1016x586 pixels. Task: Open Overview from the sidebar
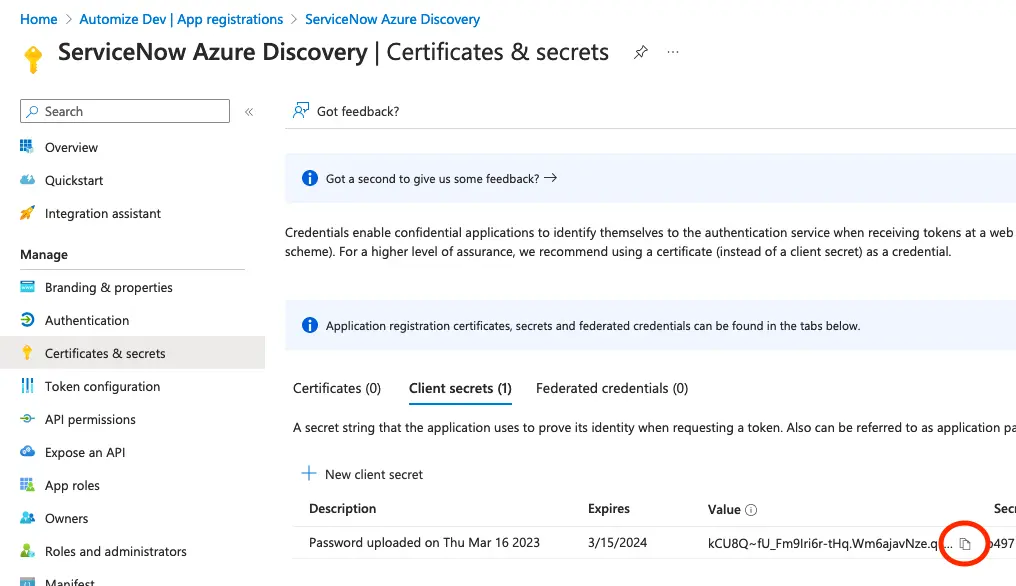click(x=71, y=147)
